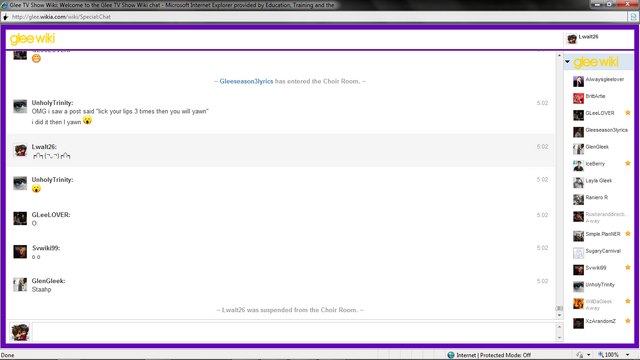Click the chat message input box
This screenshot has width=640, height=360.
click(x=293, y=332)
